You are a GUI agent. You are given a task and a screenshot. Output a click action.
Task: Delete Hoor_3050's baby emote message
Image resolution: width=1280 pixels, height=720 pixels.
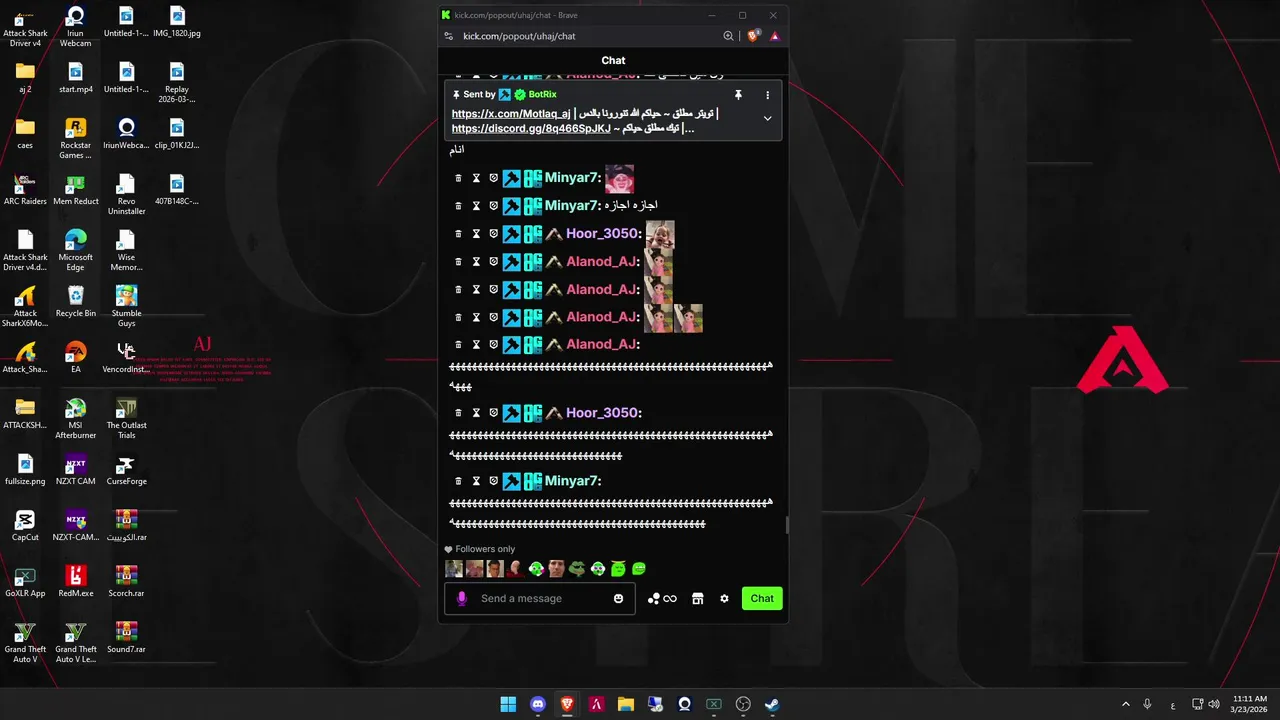point(459,234)
